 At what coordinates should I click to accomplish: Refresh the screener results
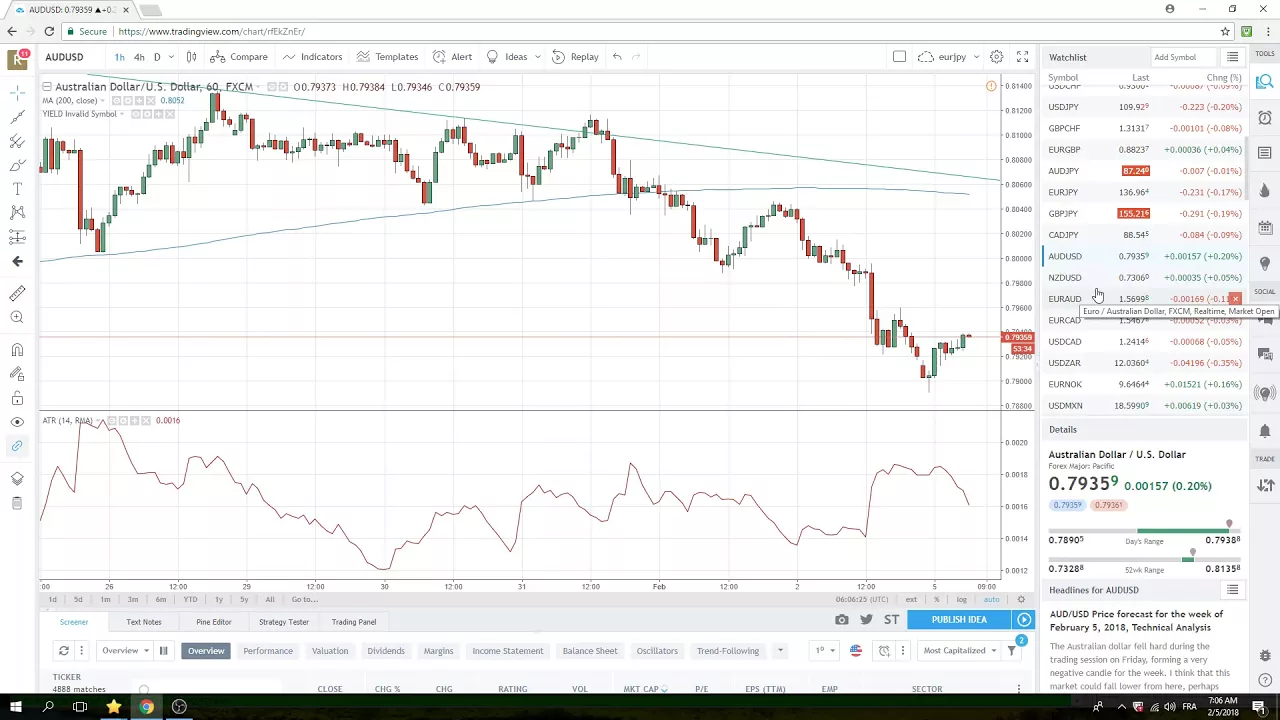coord(63,651)
